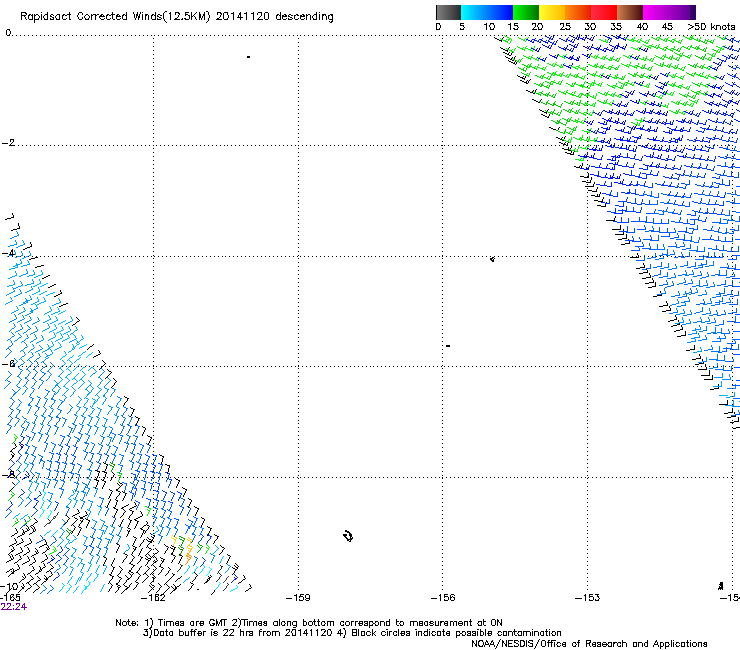Click the small island mark near -155, -4
This screenshot has height=650, width=740.
(492, 259)
